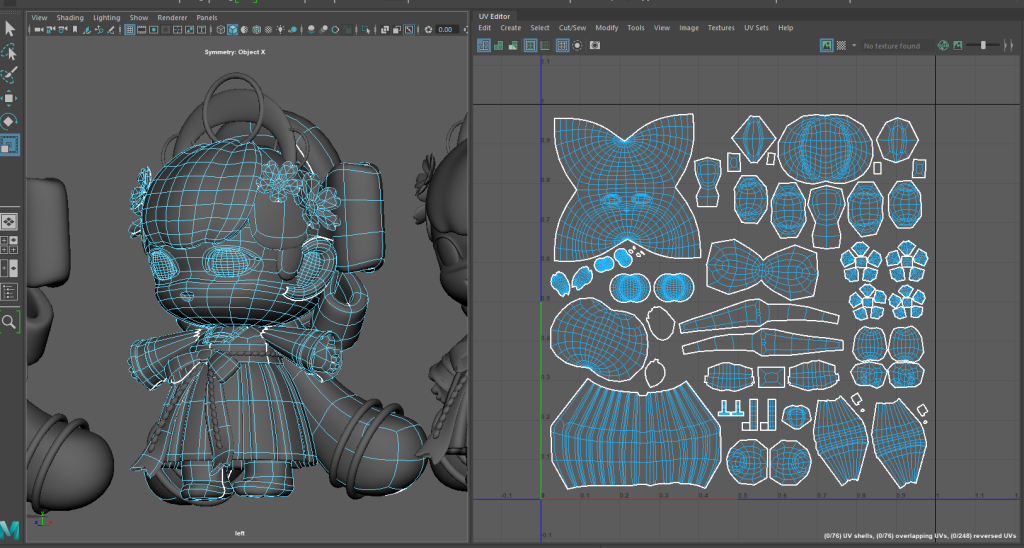Toggle the Ambient Occlusion icon

(x=312, y=29)
